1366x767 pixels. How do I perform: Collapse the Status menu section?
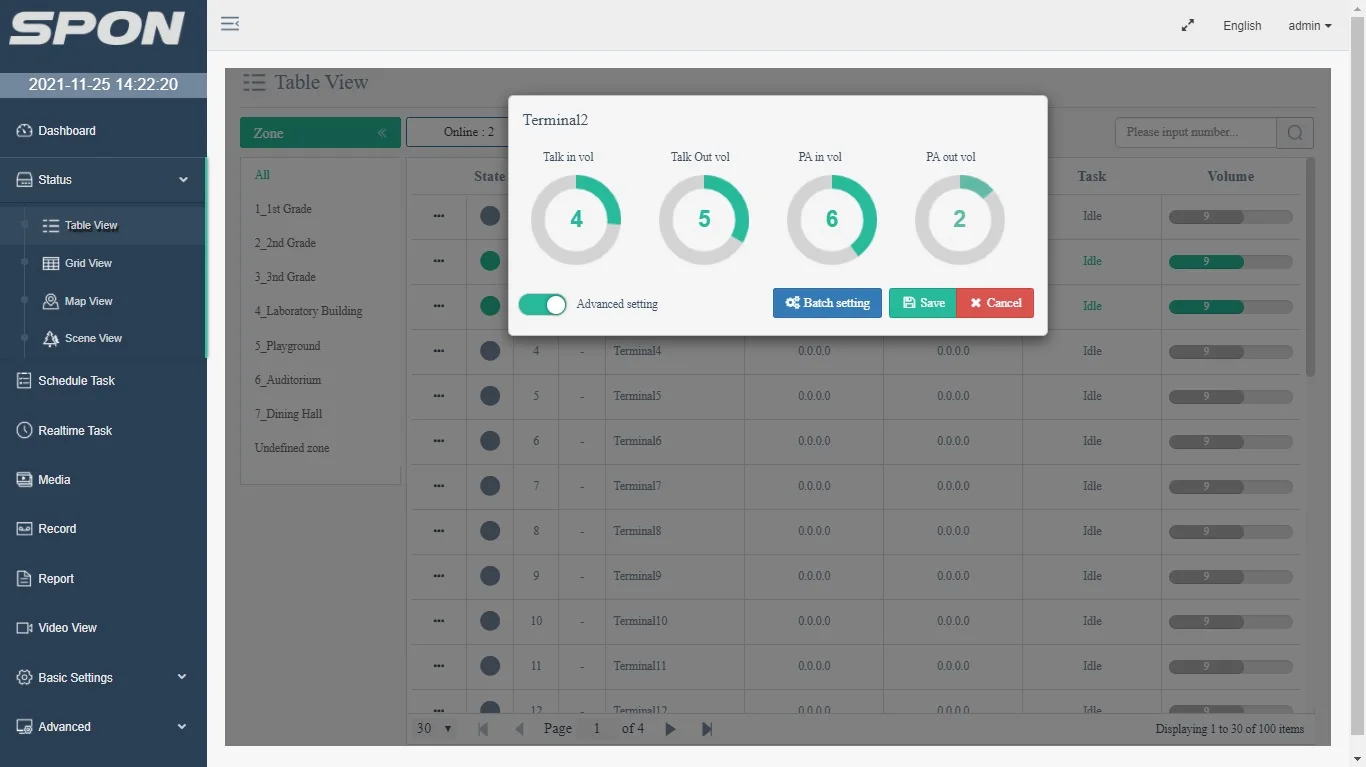pos(103,180)
